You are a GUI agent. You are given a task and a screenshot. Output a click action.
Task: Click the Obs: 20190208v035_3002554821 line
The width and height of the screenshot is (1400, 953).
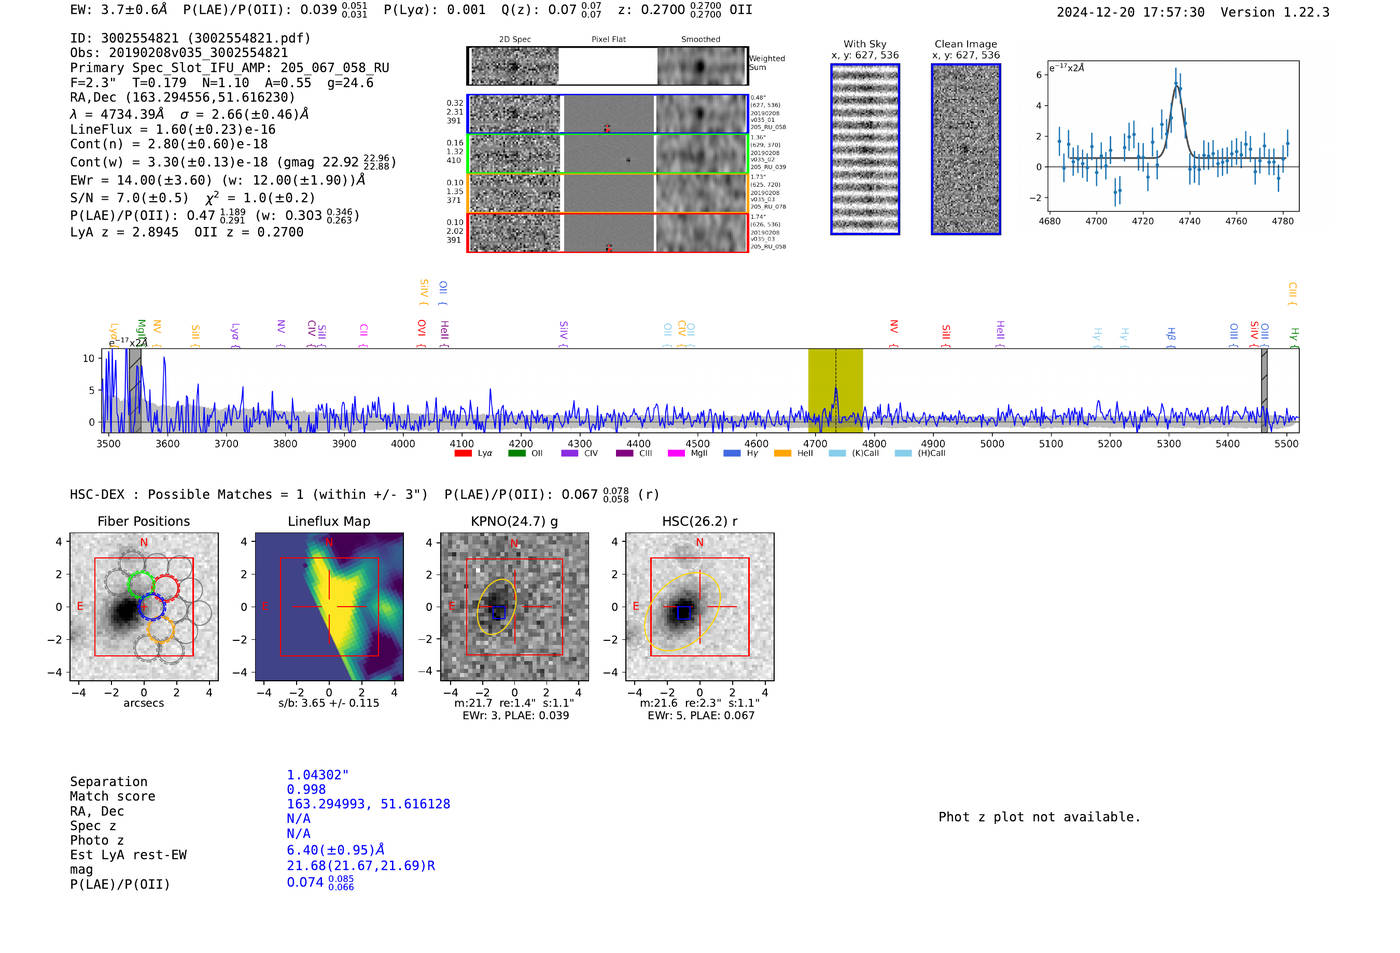click(179, 53)
